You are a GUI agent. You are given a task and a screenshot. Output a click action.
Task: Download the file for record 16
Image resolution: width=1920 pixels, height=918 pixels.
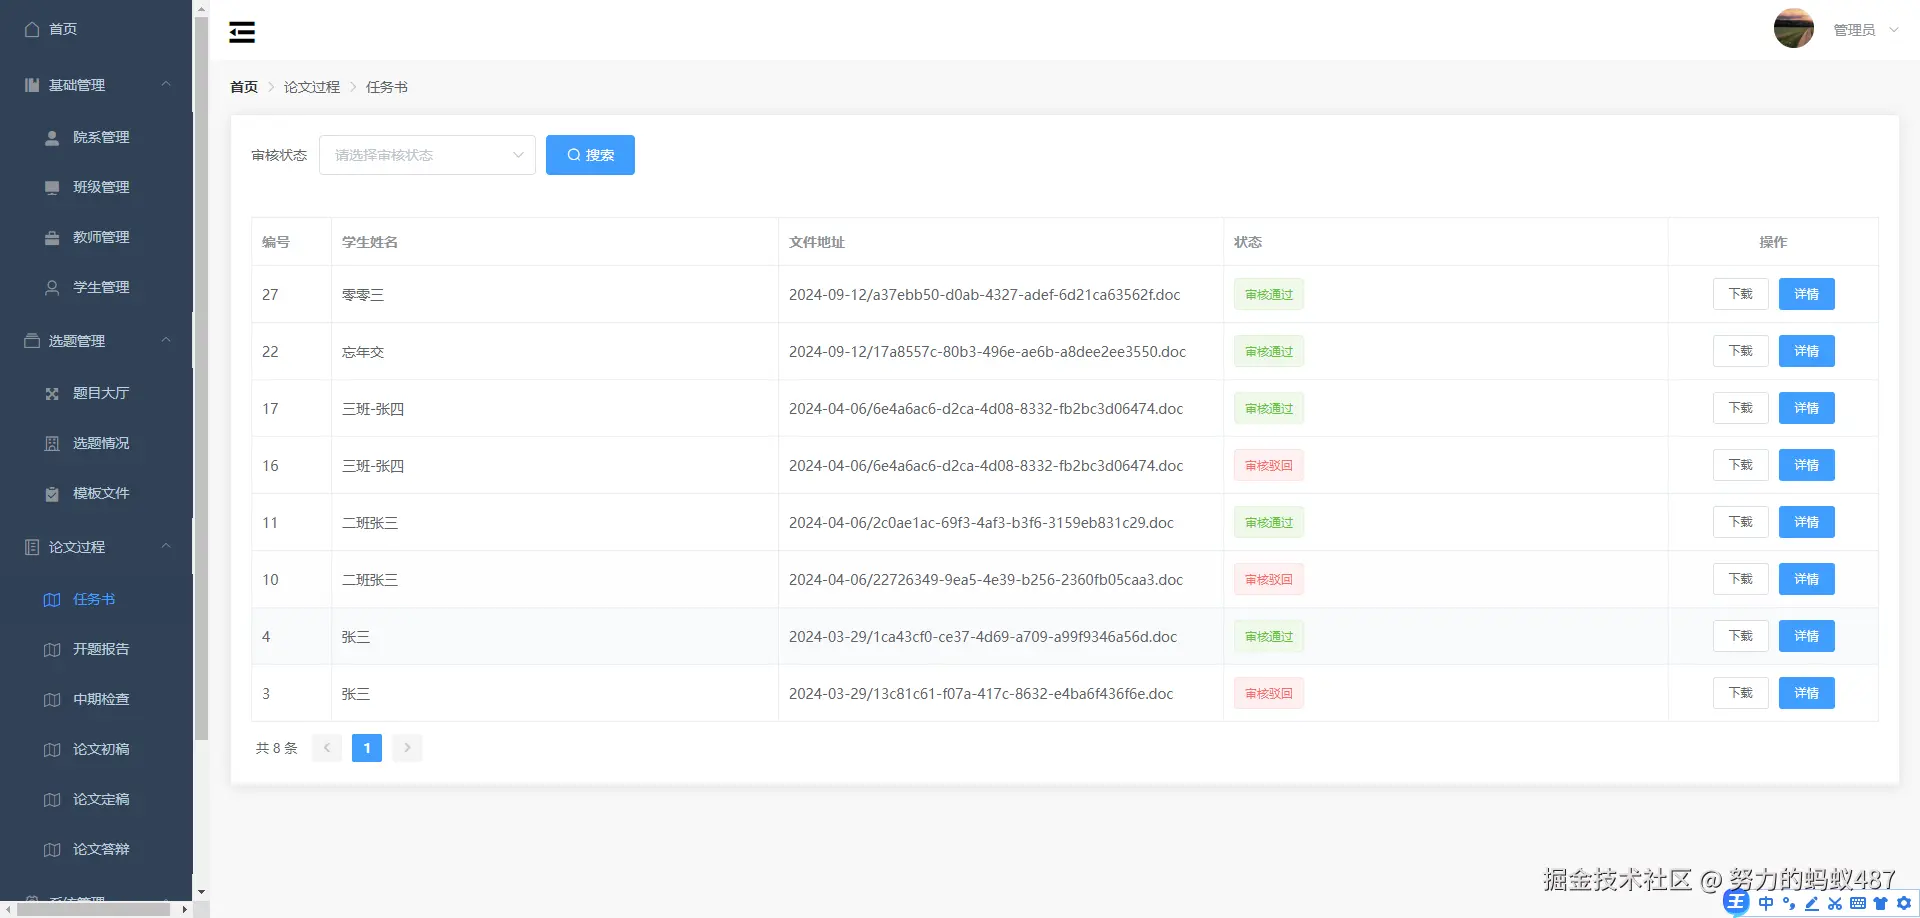(x=1741, y=465)
